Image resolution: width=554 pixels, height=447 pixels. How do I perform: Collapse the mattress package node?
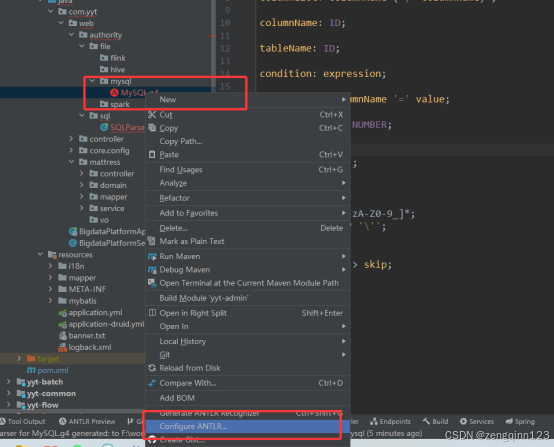point(72,162)
